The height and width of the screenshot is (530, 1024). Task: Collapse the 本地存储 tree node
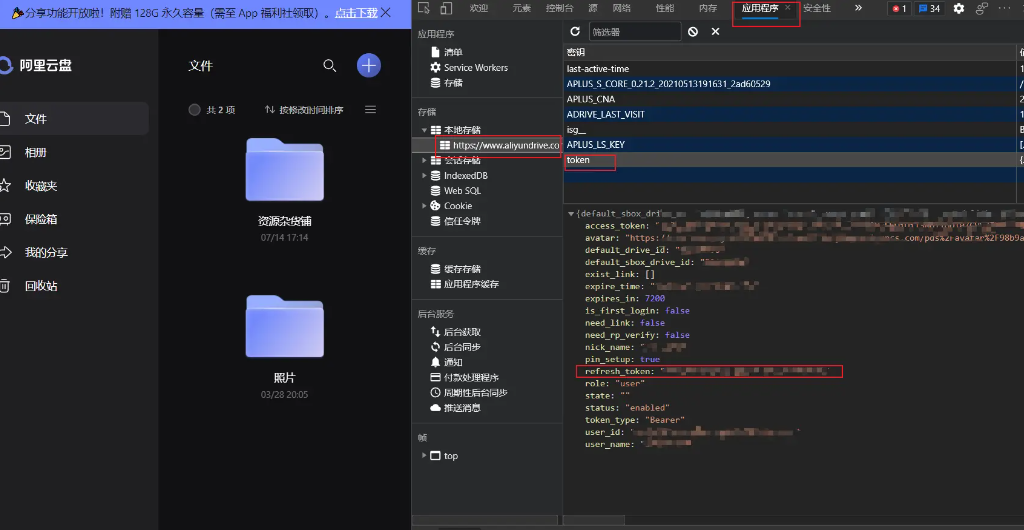click(424, 130)
